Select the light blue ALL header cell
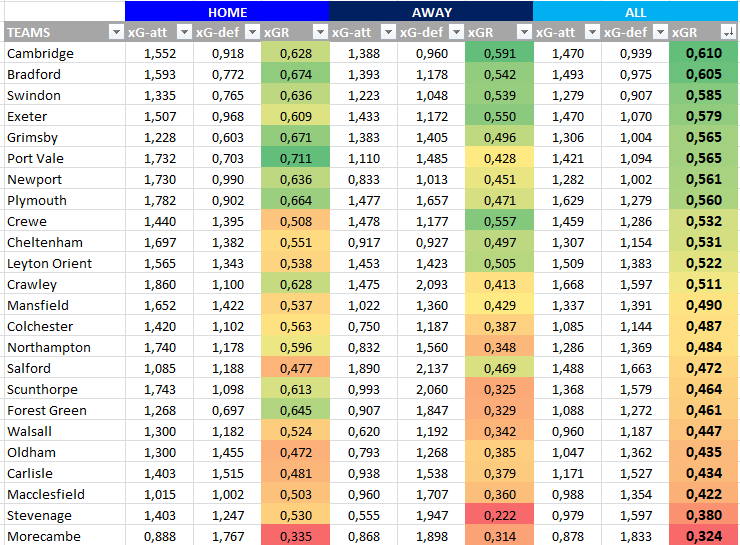Image resolution: width=740 pixels, height=545 pixels. tap(635, 11)
